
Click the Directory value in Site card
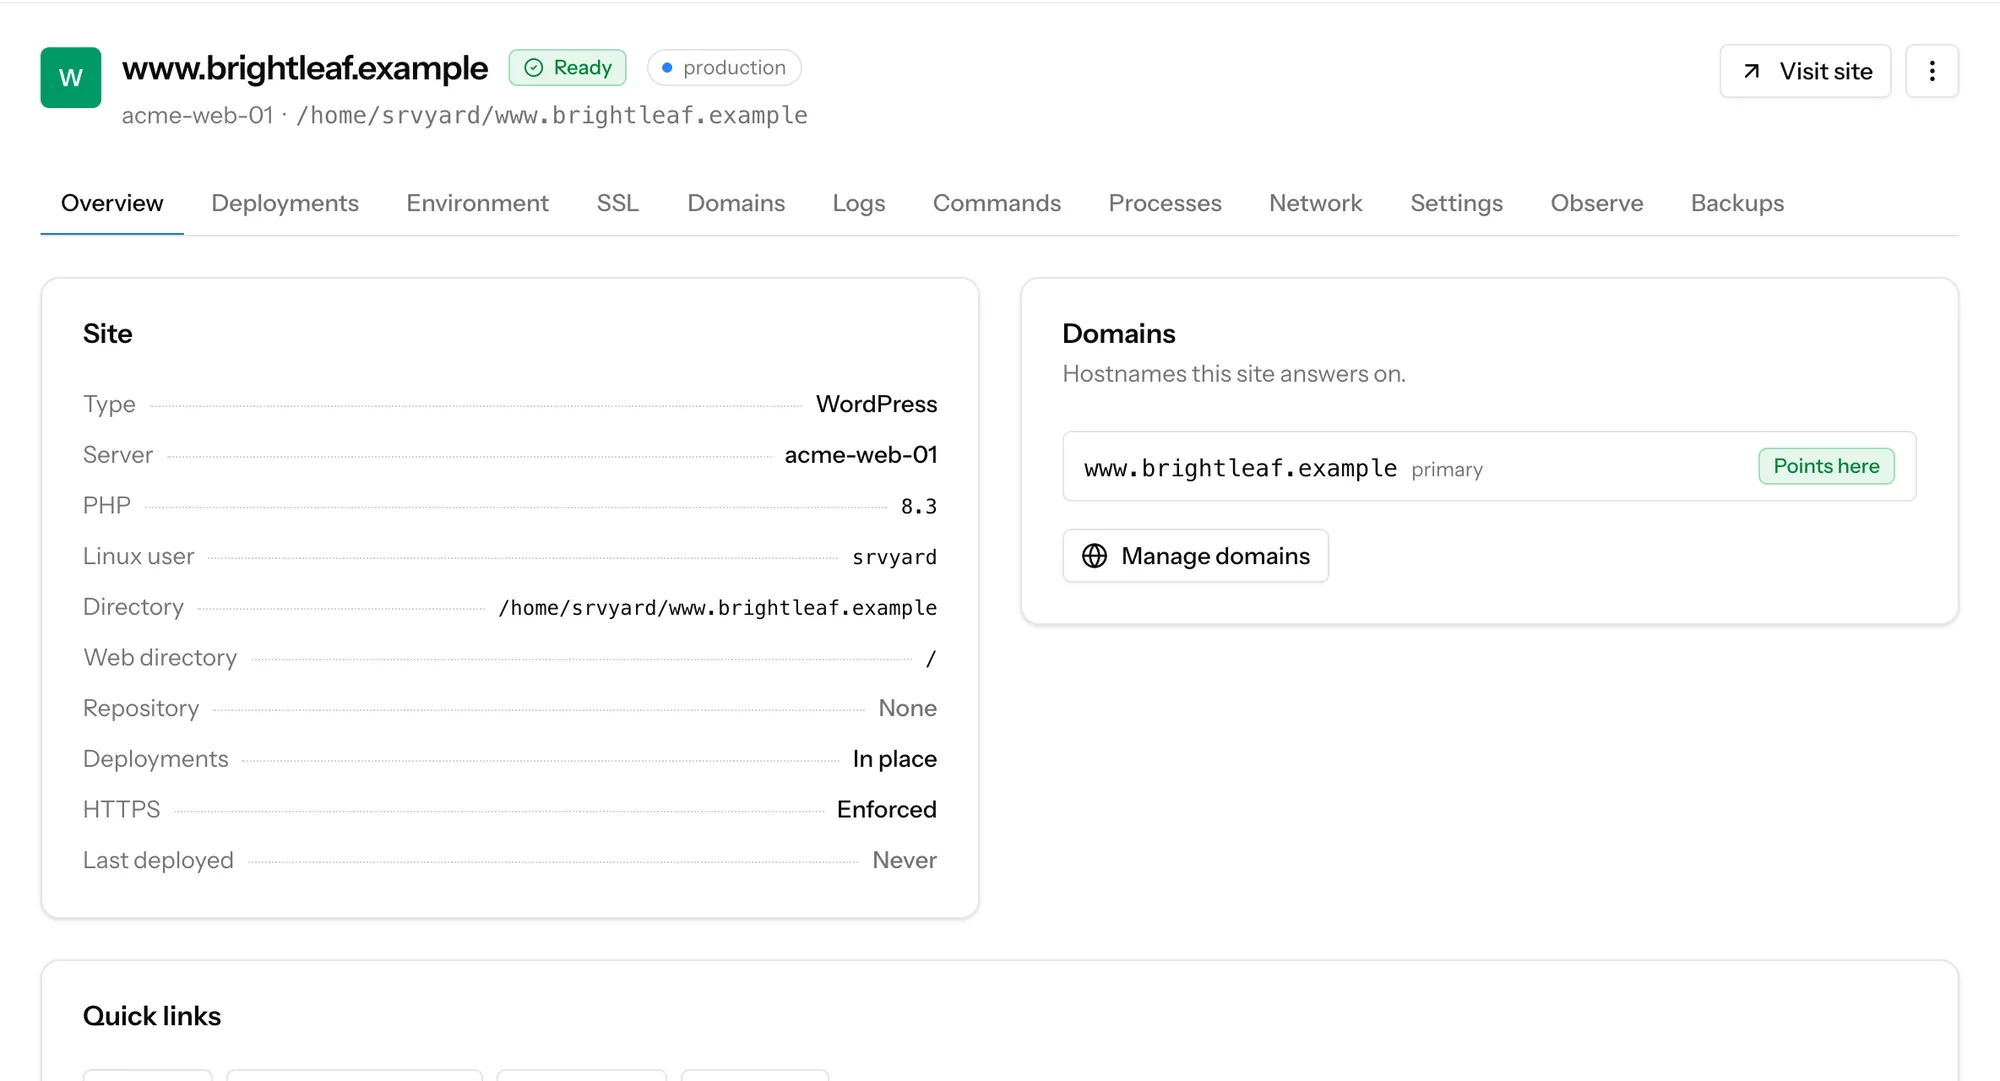tap(717, 608)
